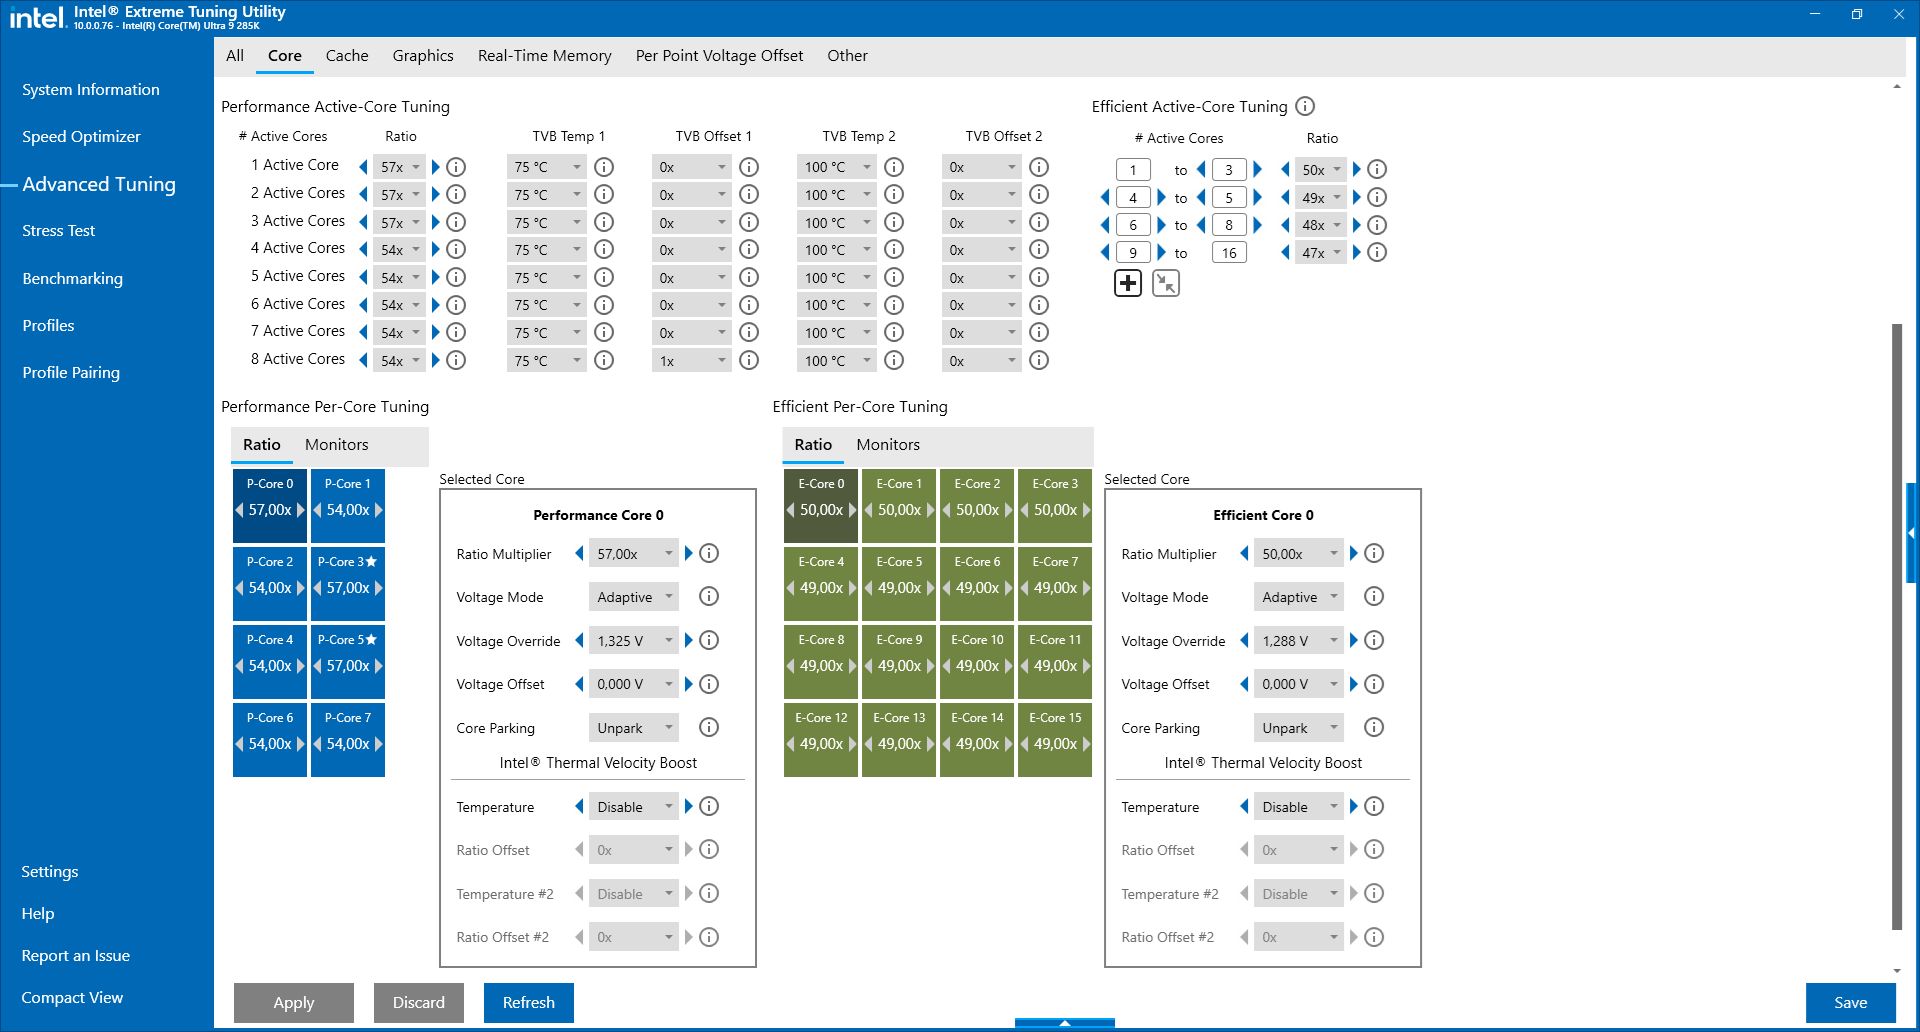Open Performance Core 0 Core Parking dropdown

point(634,728)
